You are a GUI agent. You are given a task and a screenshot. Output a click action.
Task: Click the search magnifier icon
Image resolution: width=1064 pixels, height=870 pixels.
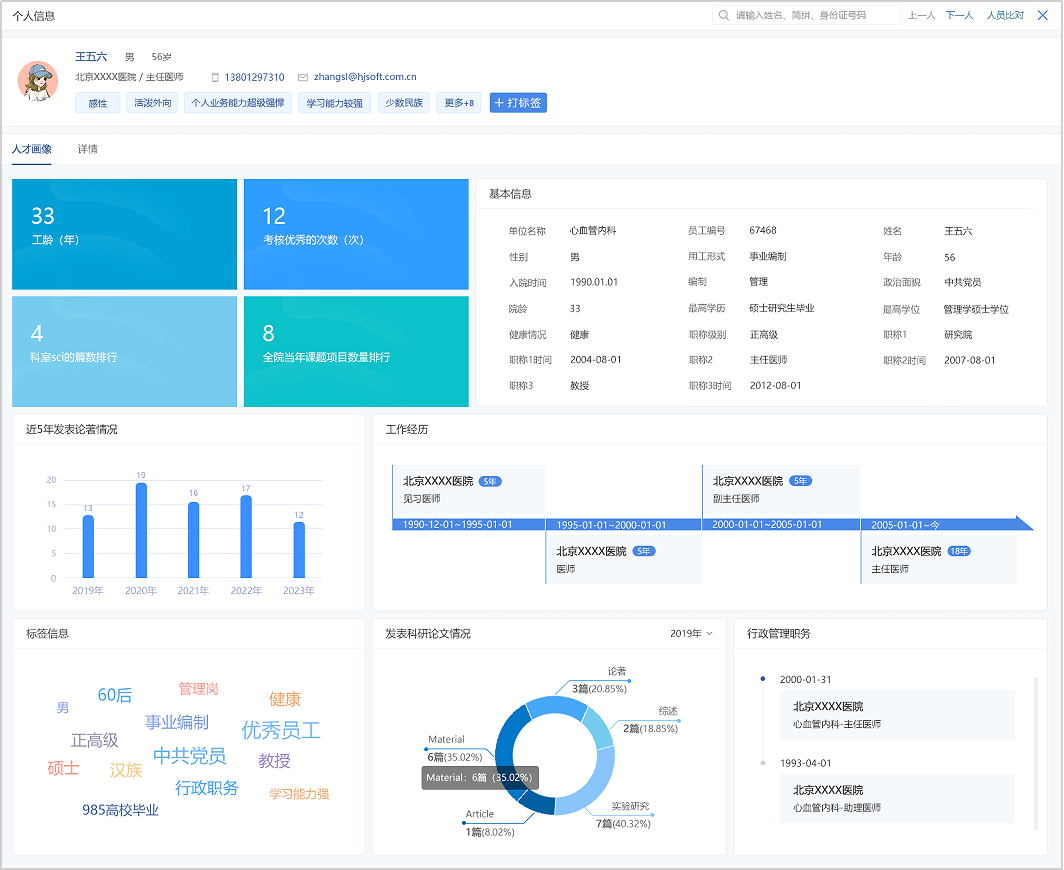tap(724, 15)
